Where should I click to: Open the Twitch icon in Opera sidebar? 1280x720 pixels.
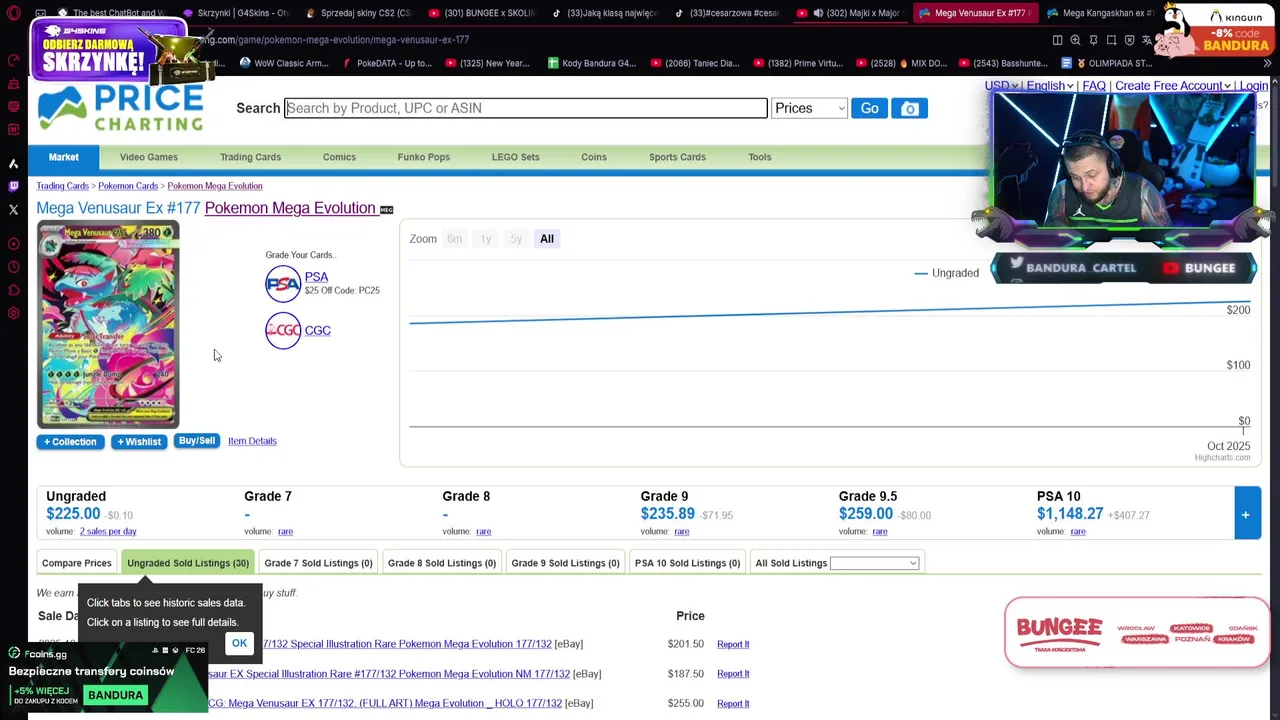pos(13,186)
